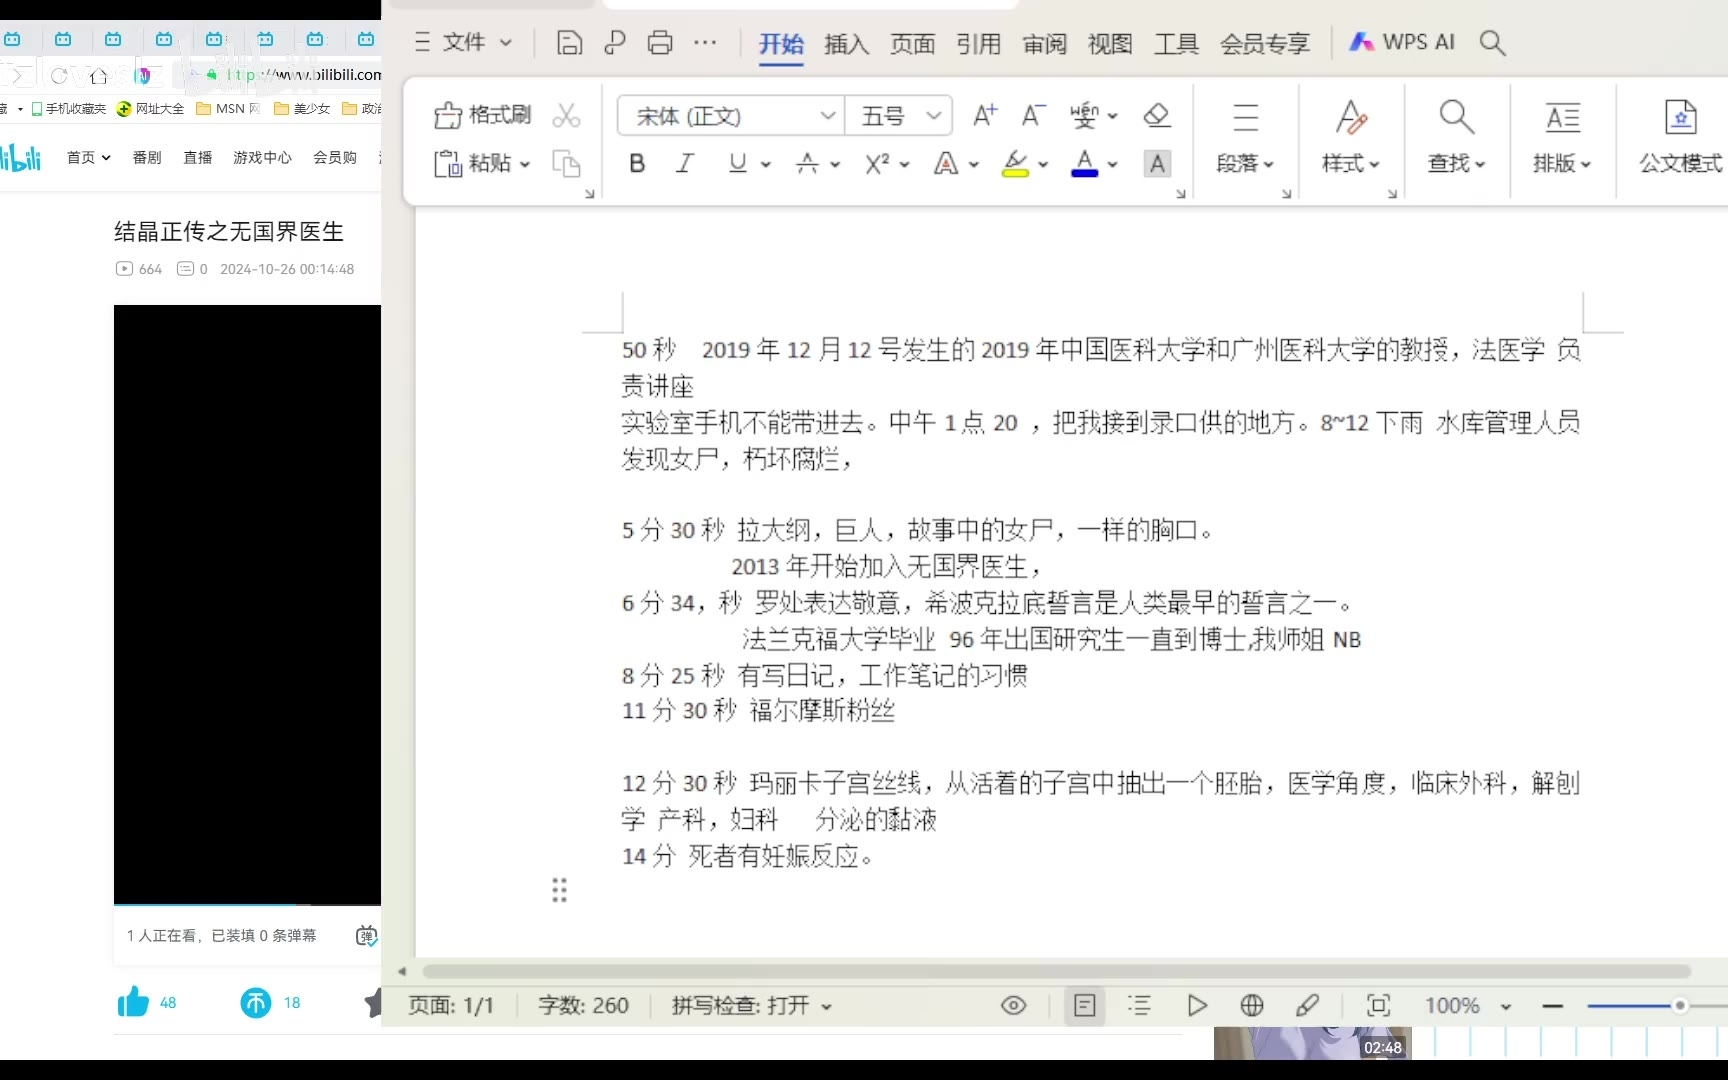Viewport: 1728px width, 1080px height.
Task: Expand the 100% zoom level dropdown
Action: click(x=1506, y=1007)
